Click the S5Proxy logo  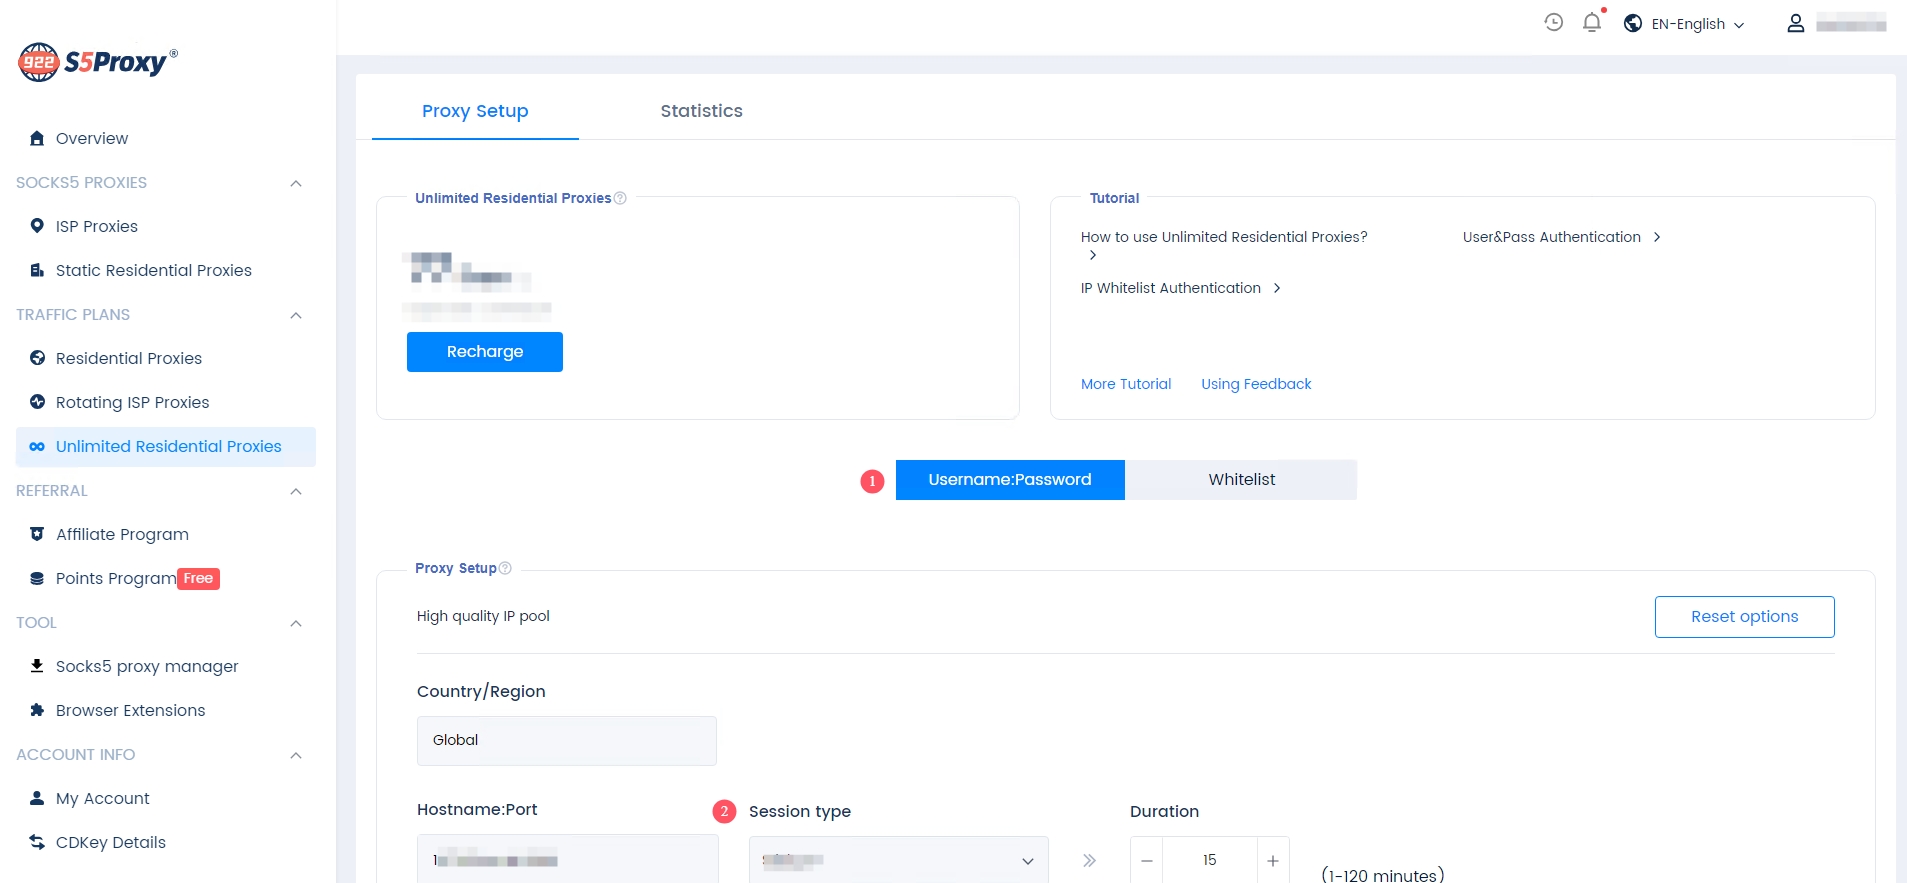click(x=97, y=62)
